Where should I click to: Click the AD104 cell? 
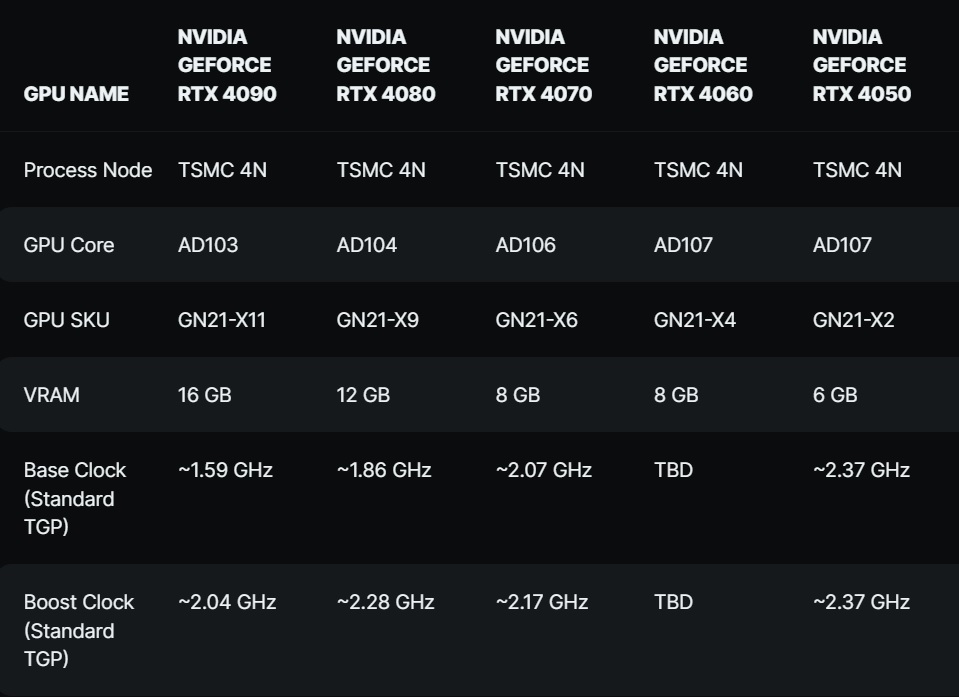(366, 245)
